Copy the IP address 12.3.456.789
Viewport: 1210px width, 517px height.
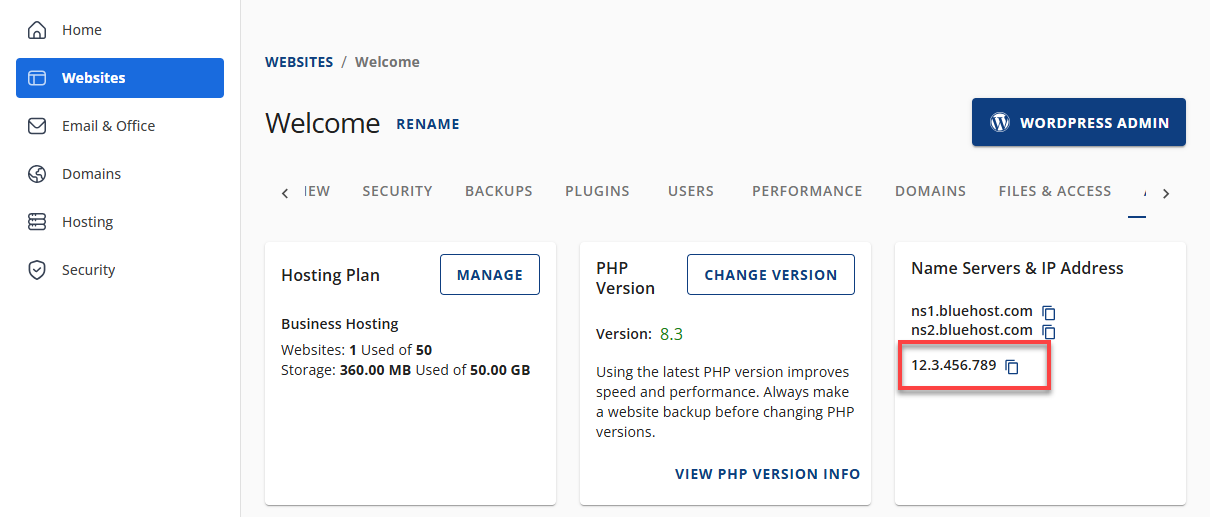1012,366
